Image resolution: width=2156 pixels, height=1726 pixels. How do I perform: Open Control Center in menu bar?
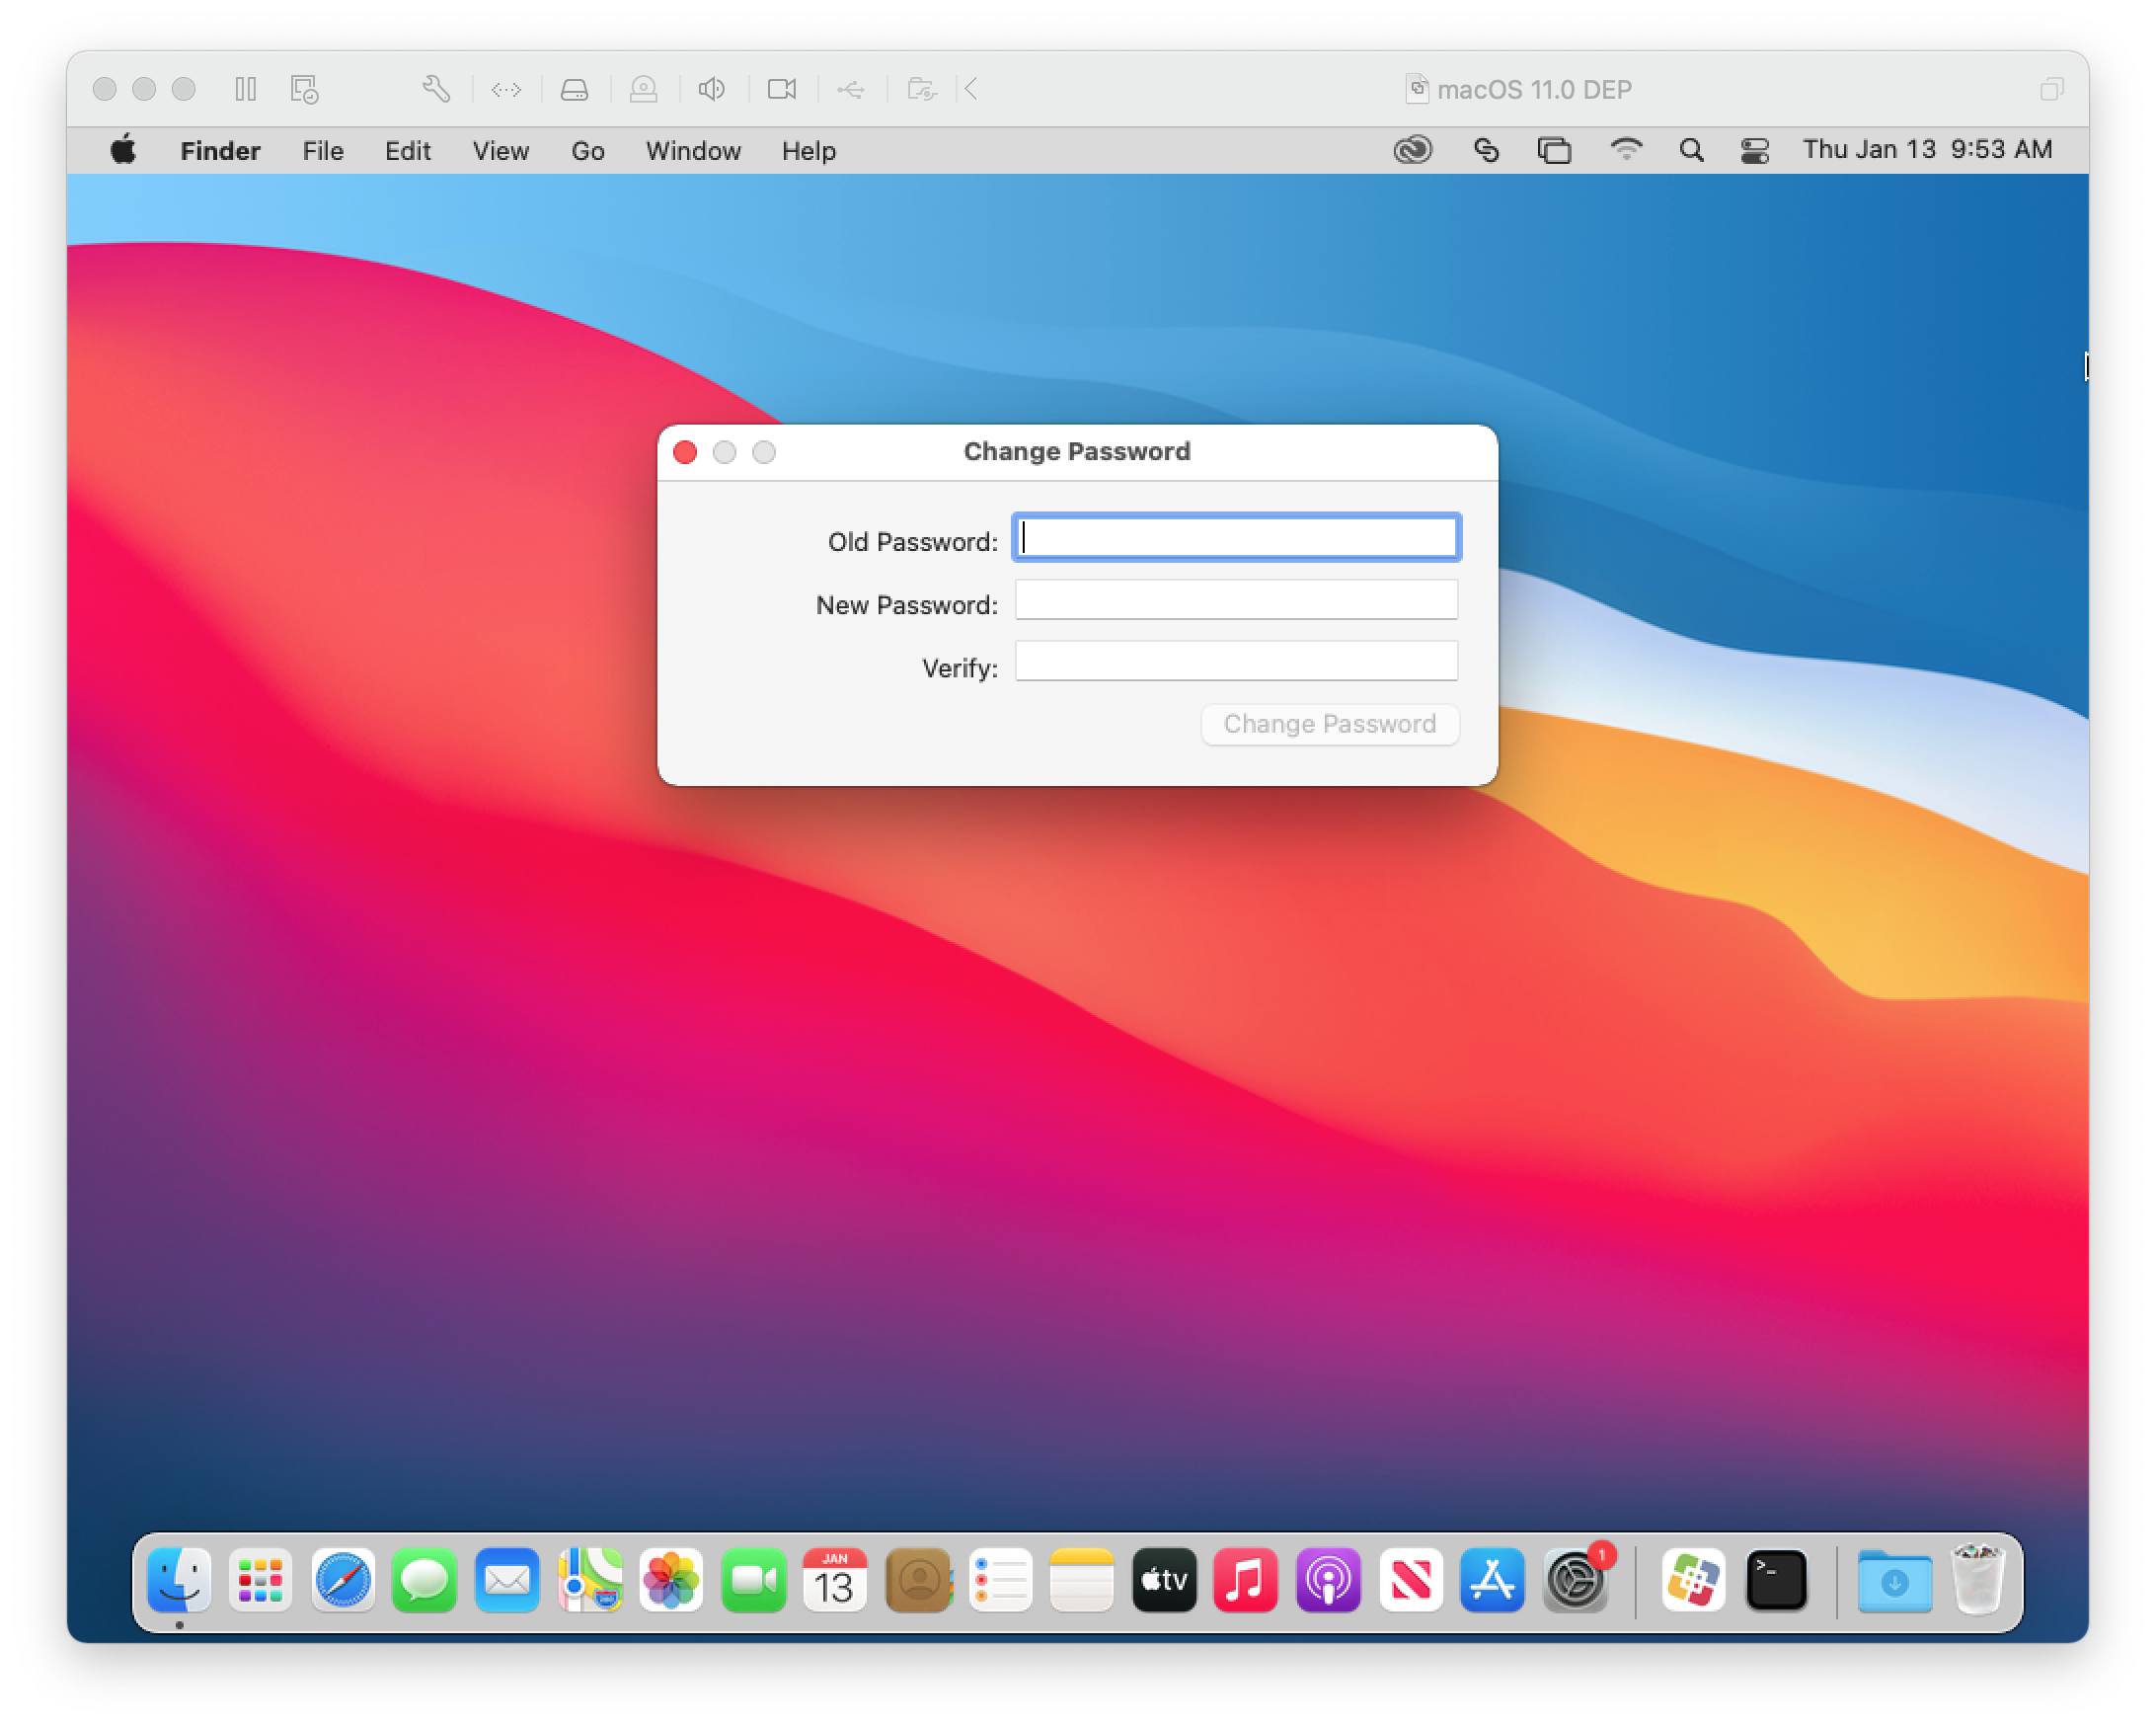(1755, 150)
